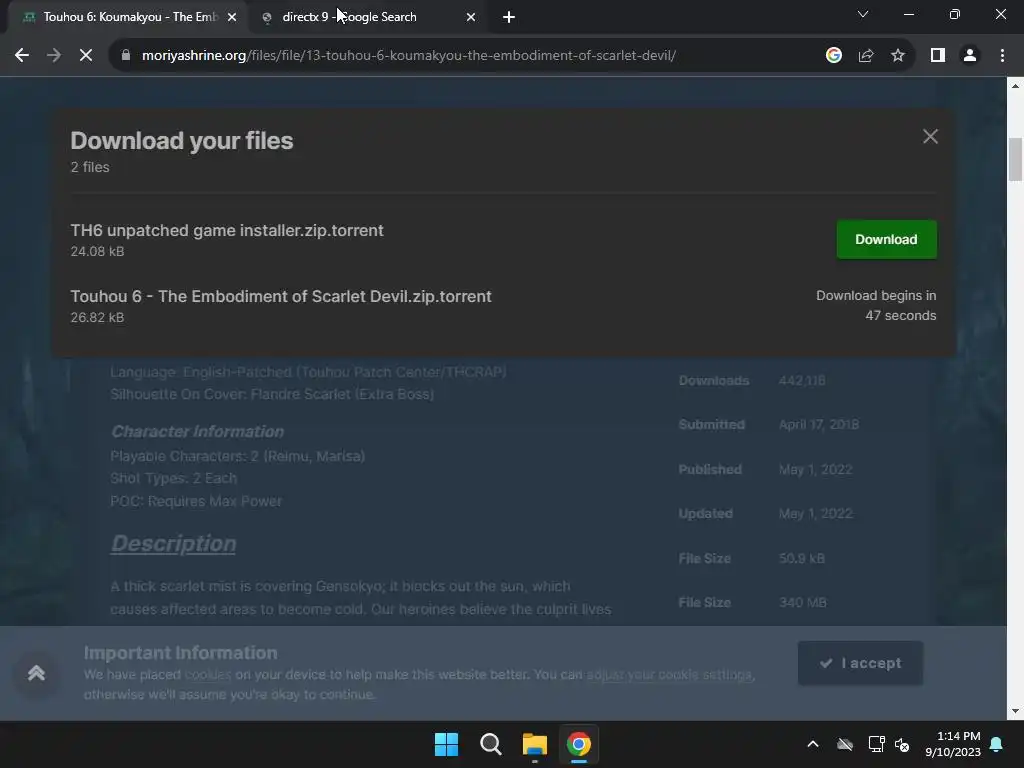
Task: Click the 26.82 kB file size
Action: click(97, 317)
